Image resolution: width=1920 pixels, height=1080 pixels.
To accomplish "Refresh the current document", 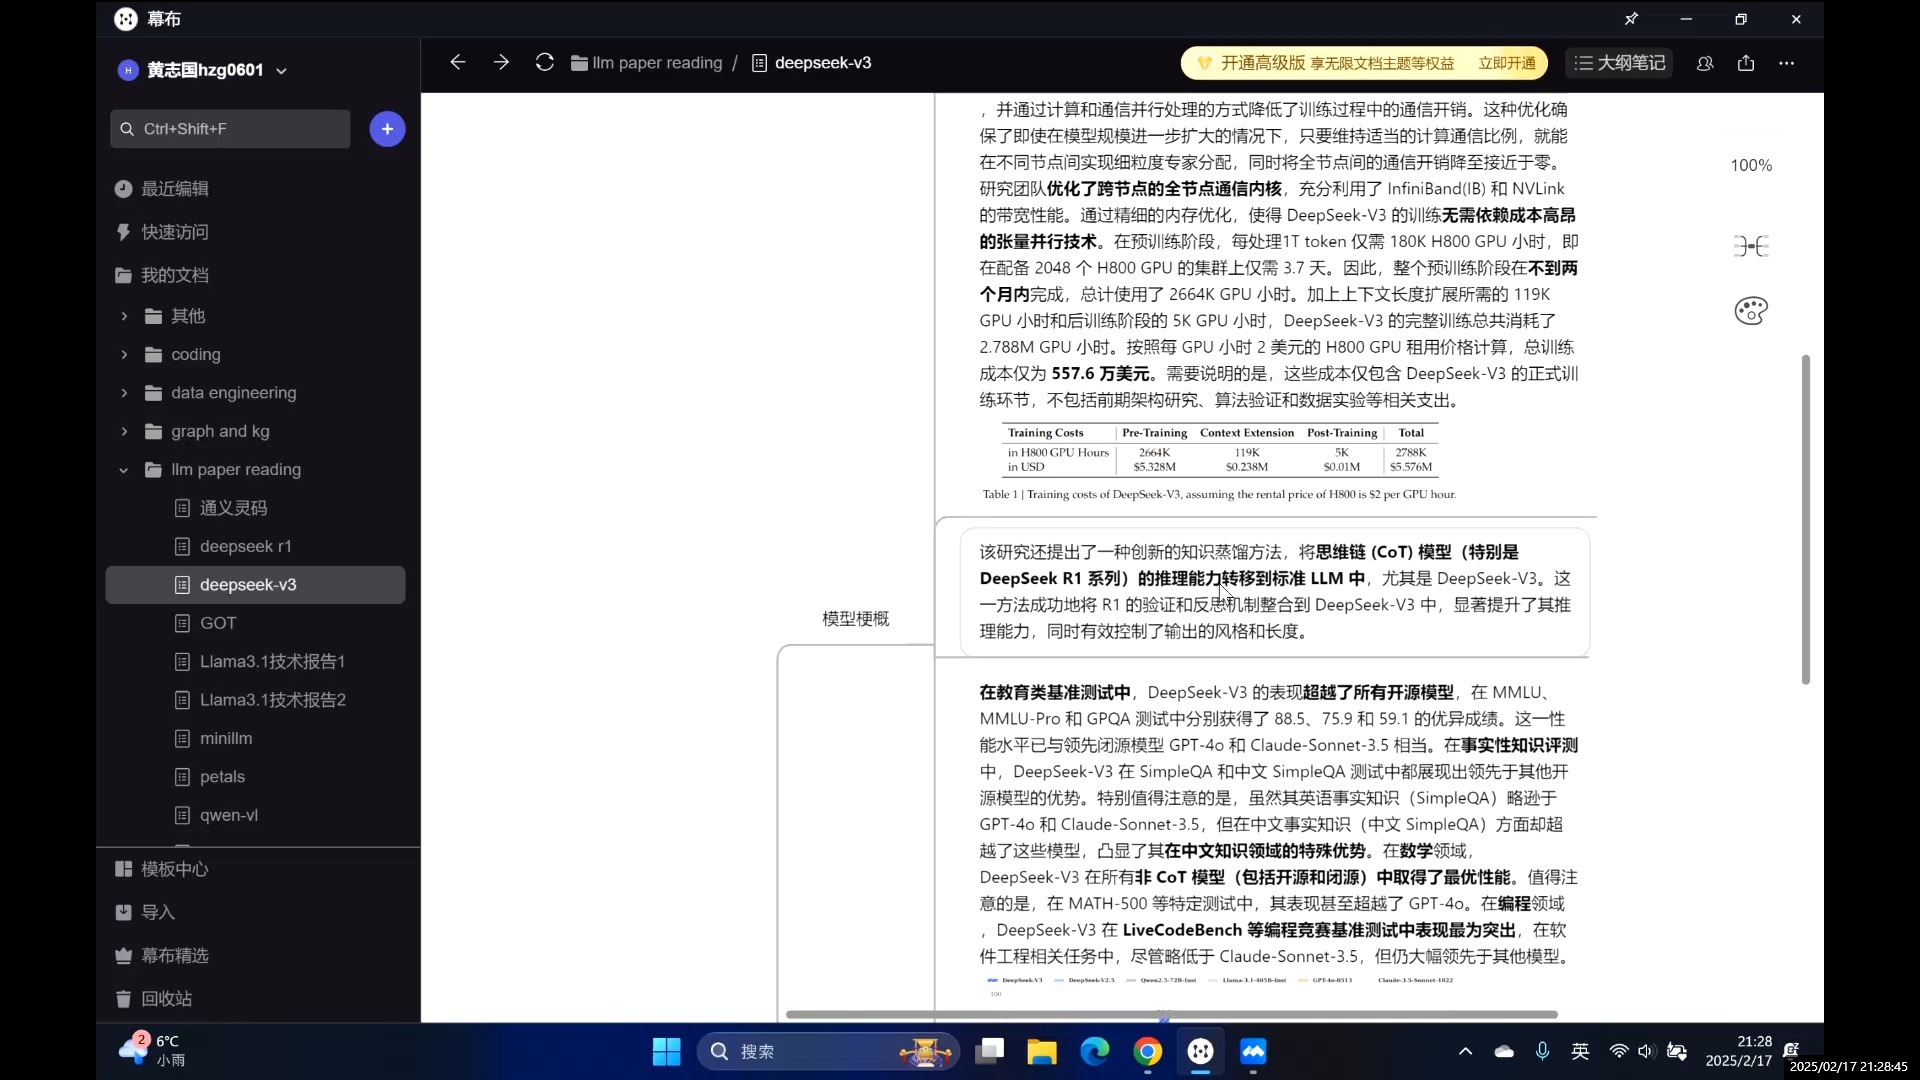I will click(543, 62).
